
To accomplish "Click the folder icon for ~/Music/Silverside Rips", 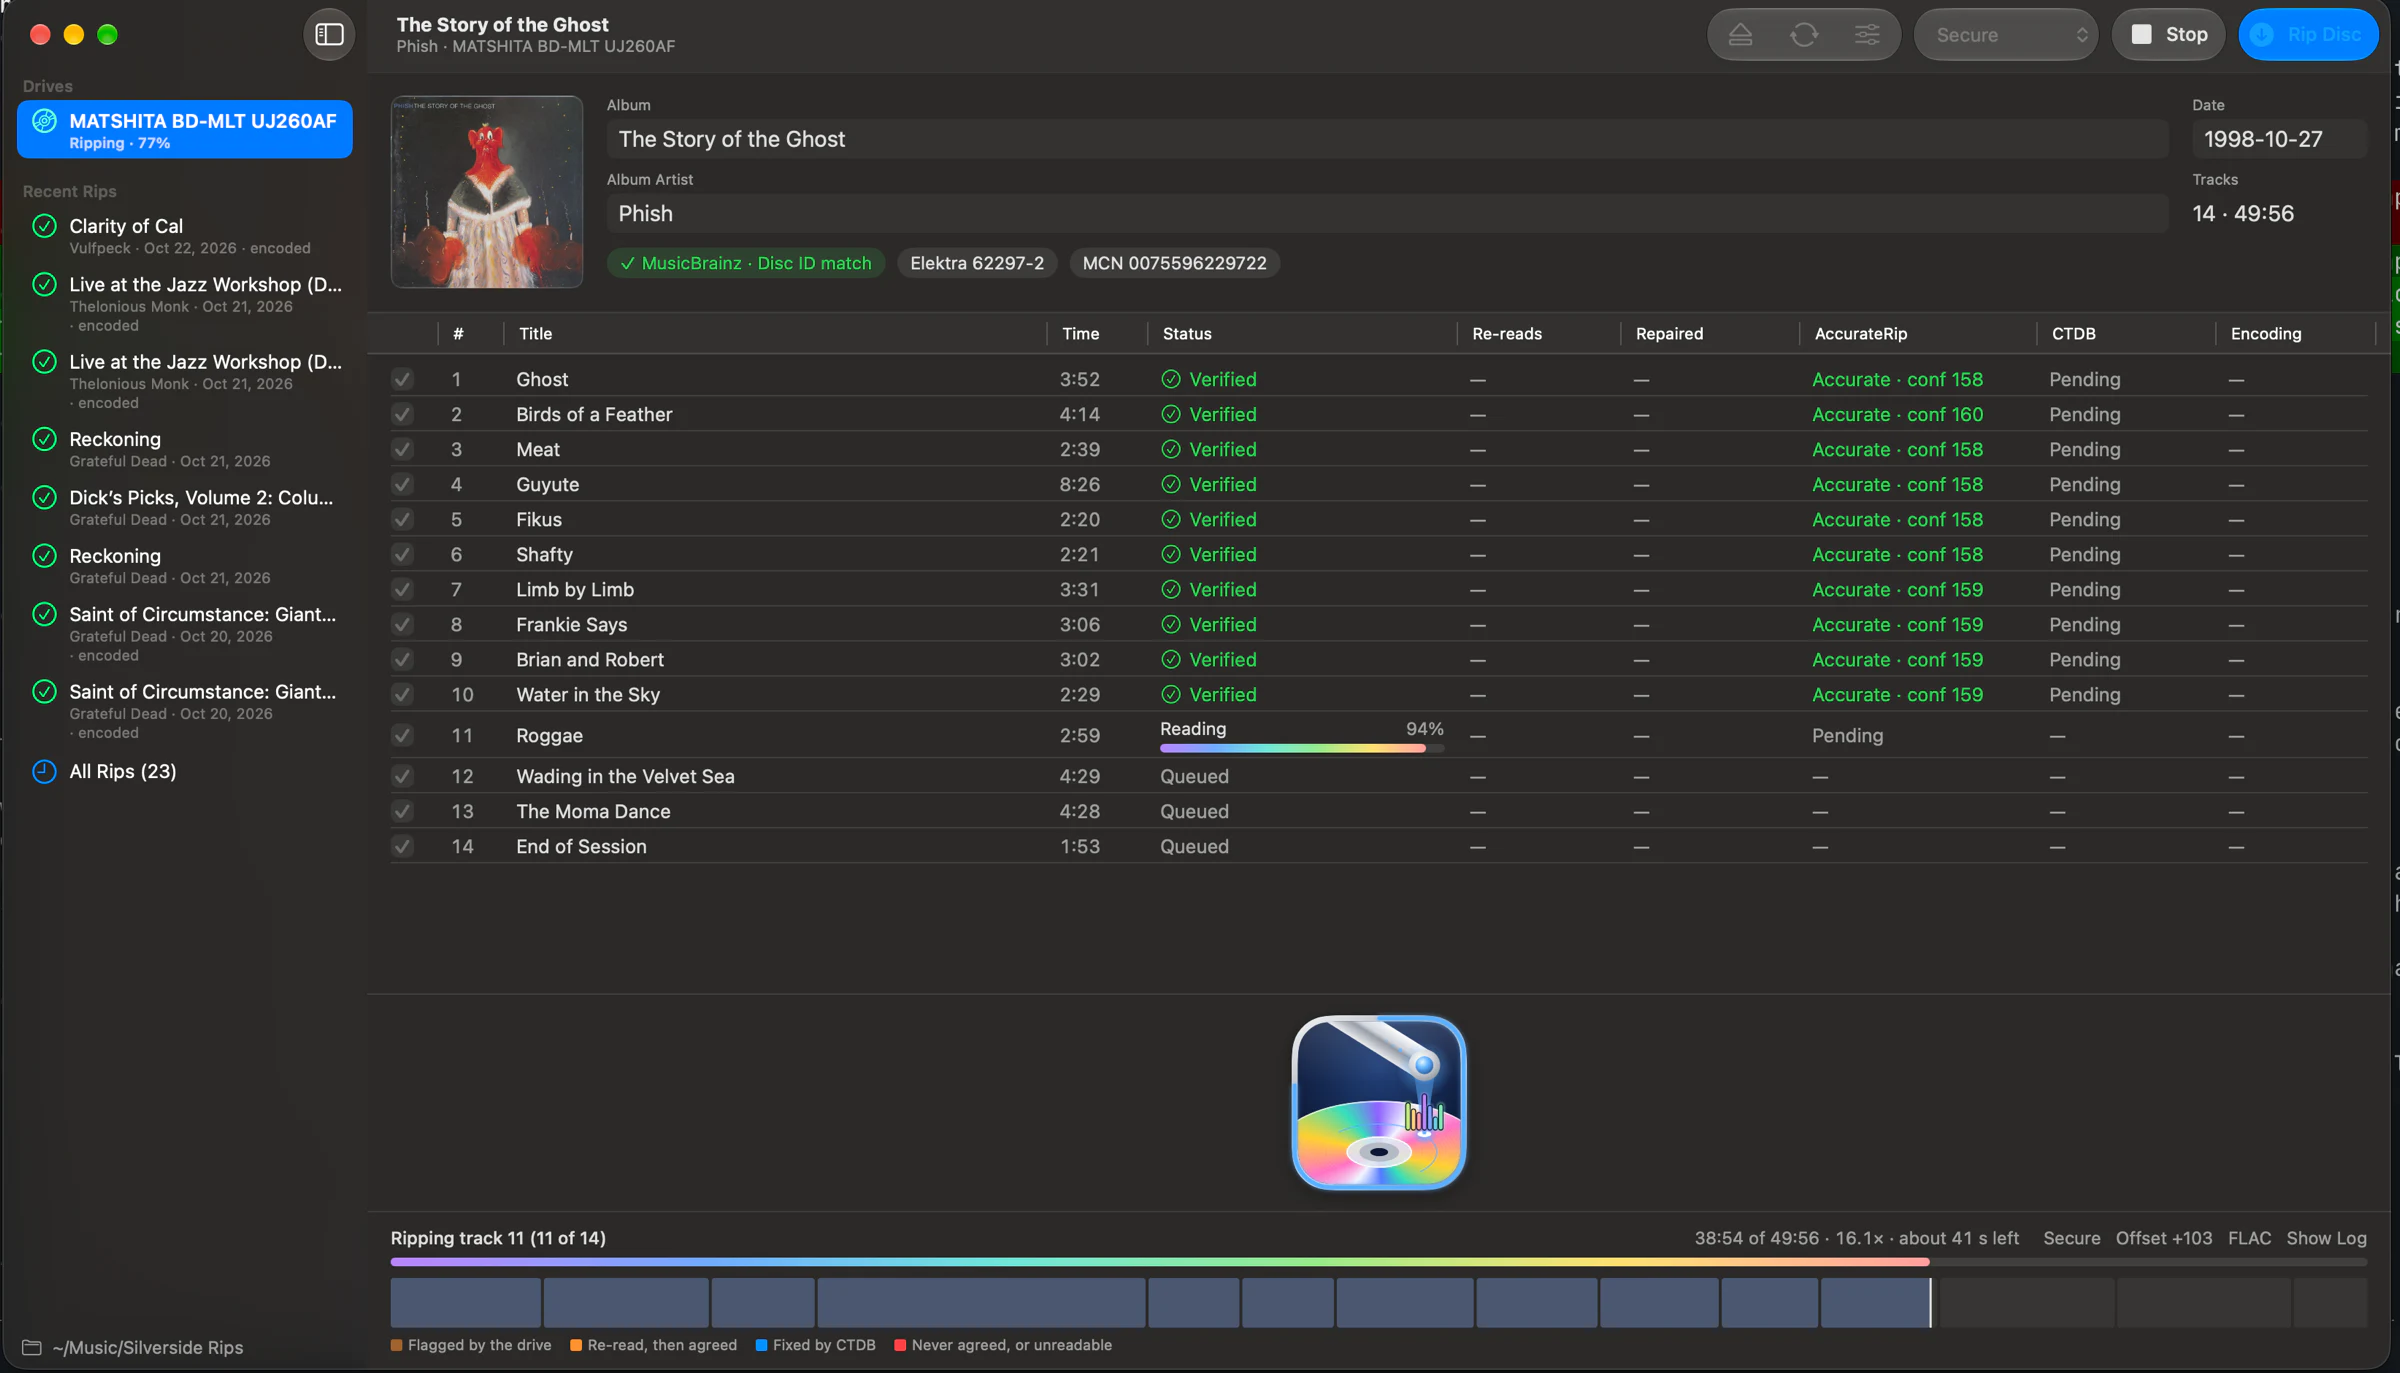I will click(32, 1347).
